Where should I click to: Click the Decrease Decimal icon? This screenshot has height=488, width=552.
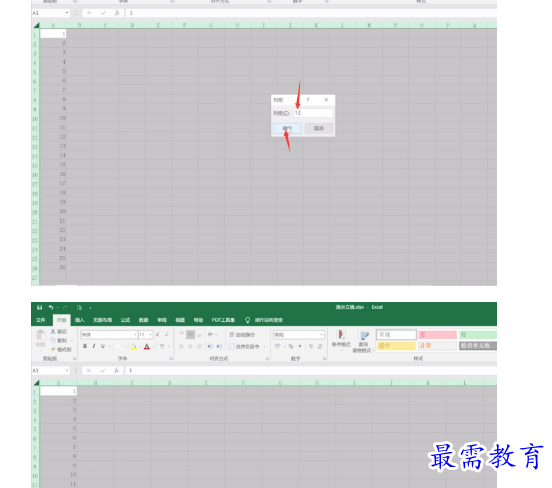point(320,346)
